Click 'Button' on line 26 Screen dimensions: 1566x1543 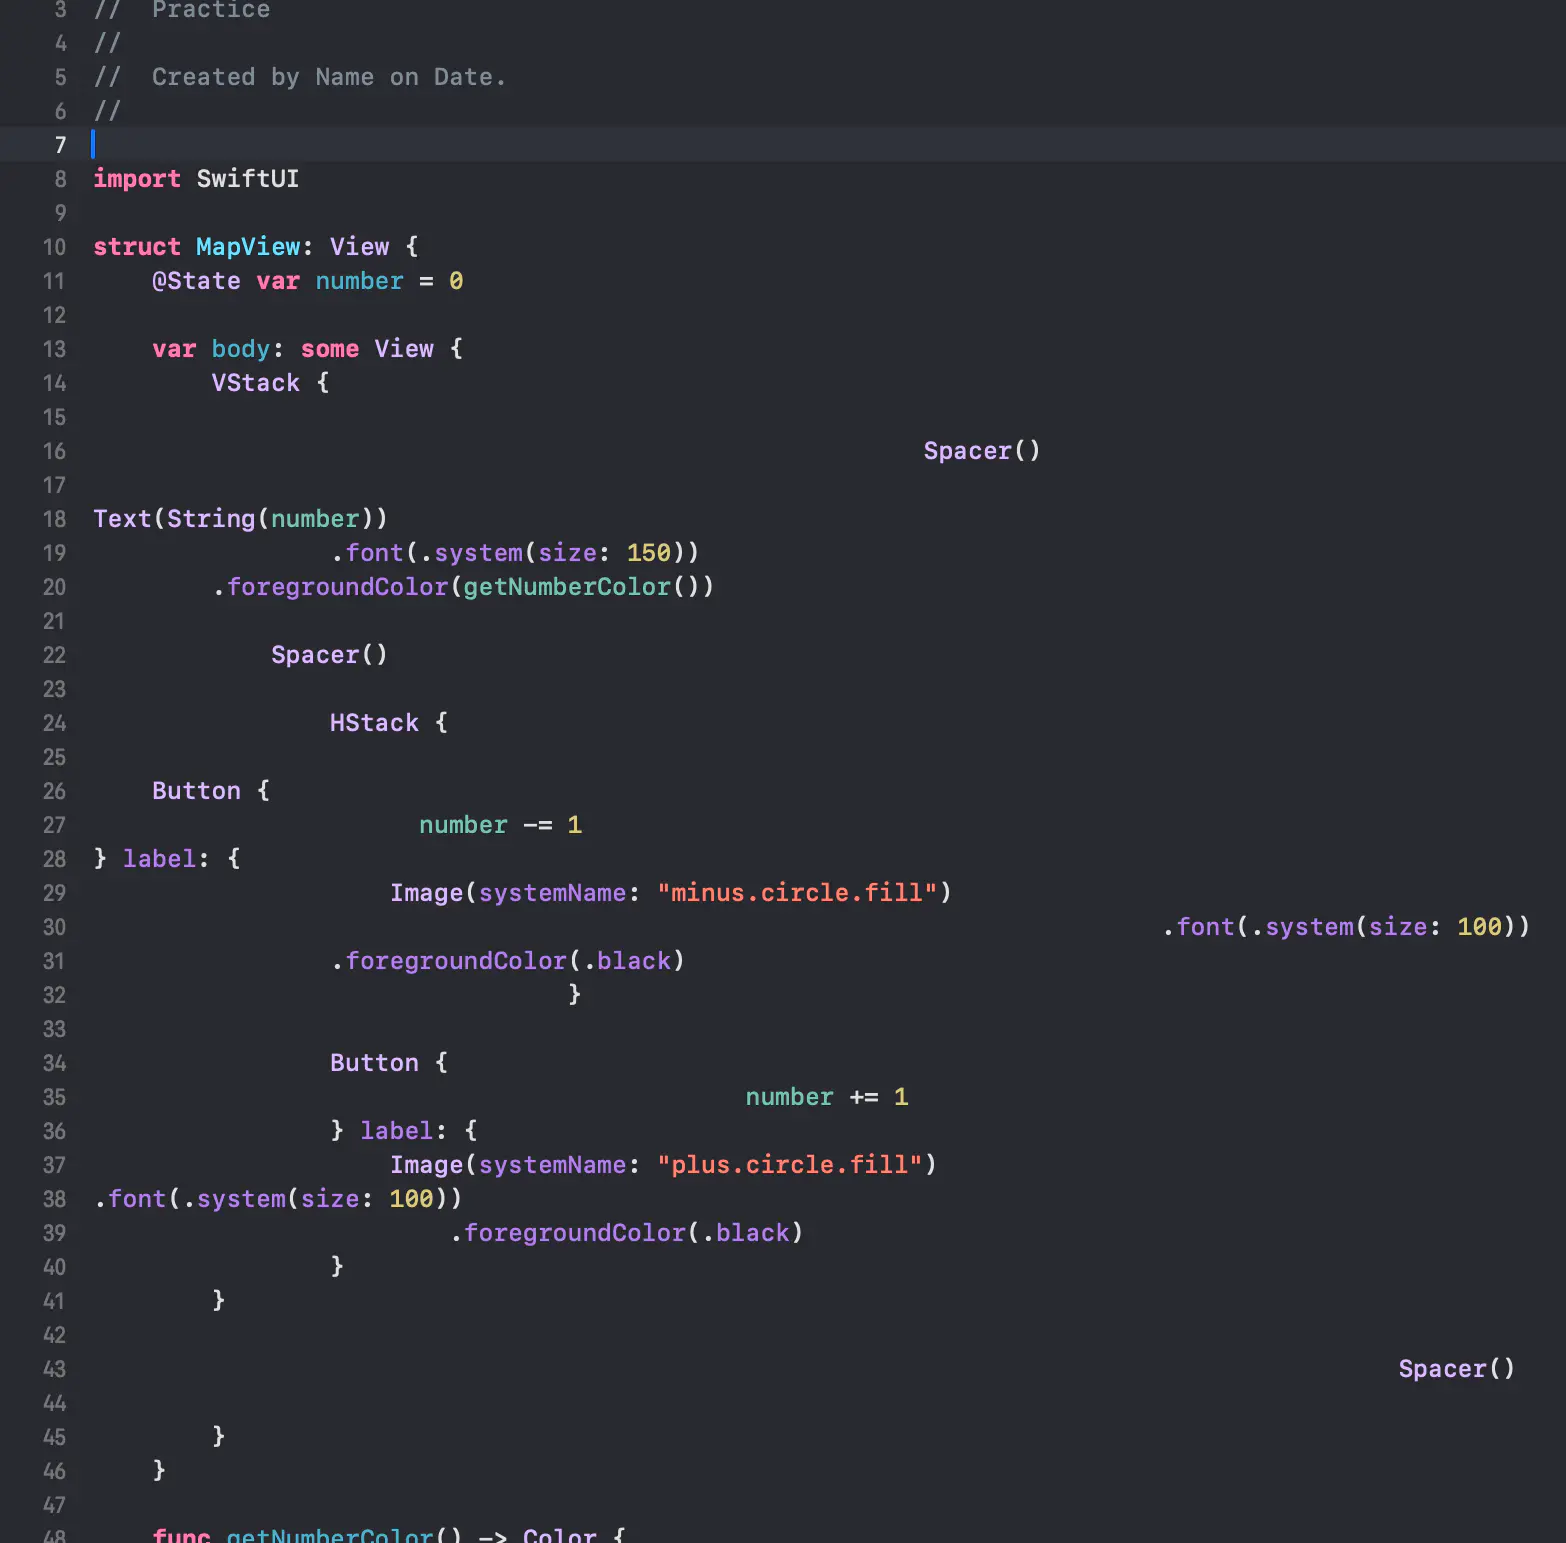click(196, 791)
